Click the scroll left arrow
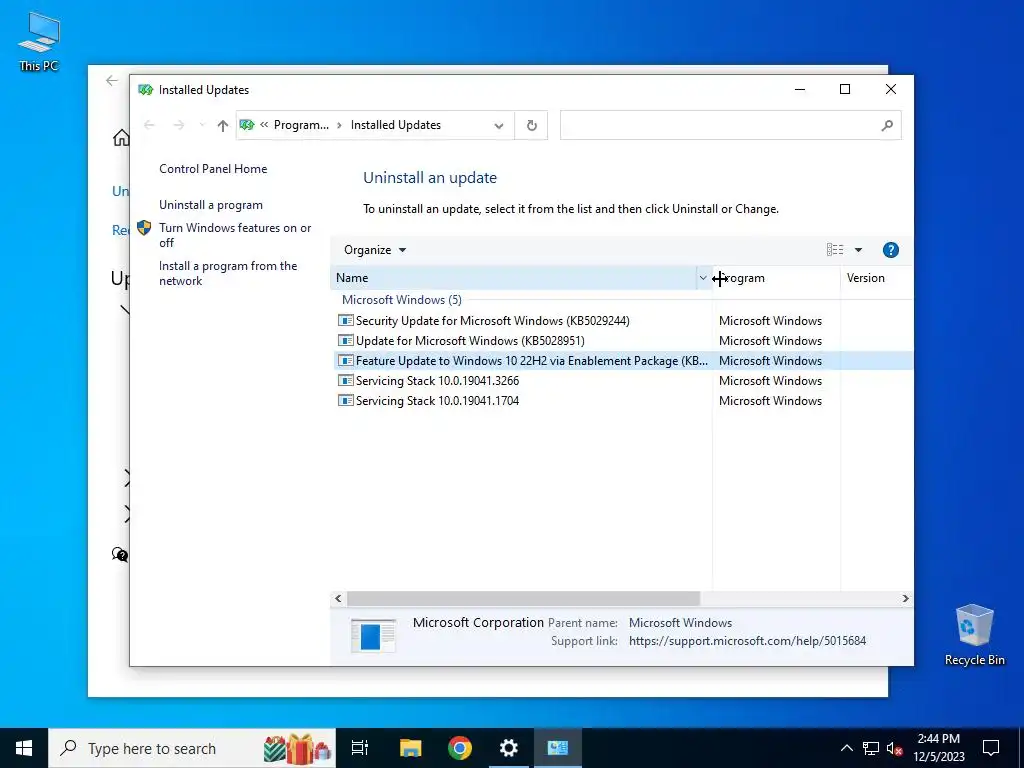1024x768 pixels. coord(338,599)
